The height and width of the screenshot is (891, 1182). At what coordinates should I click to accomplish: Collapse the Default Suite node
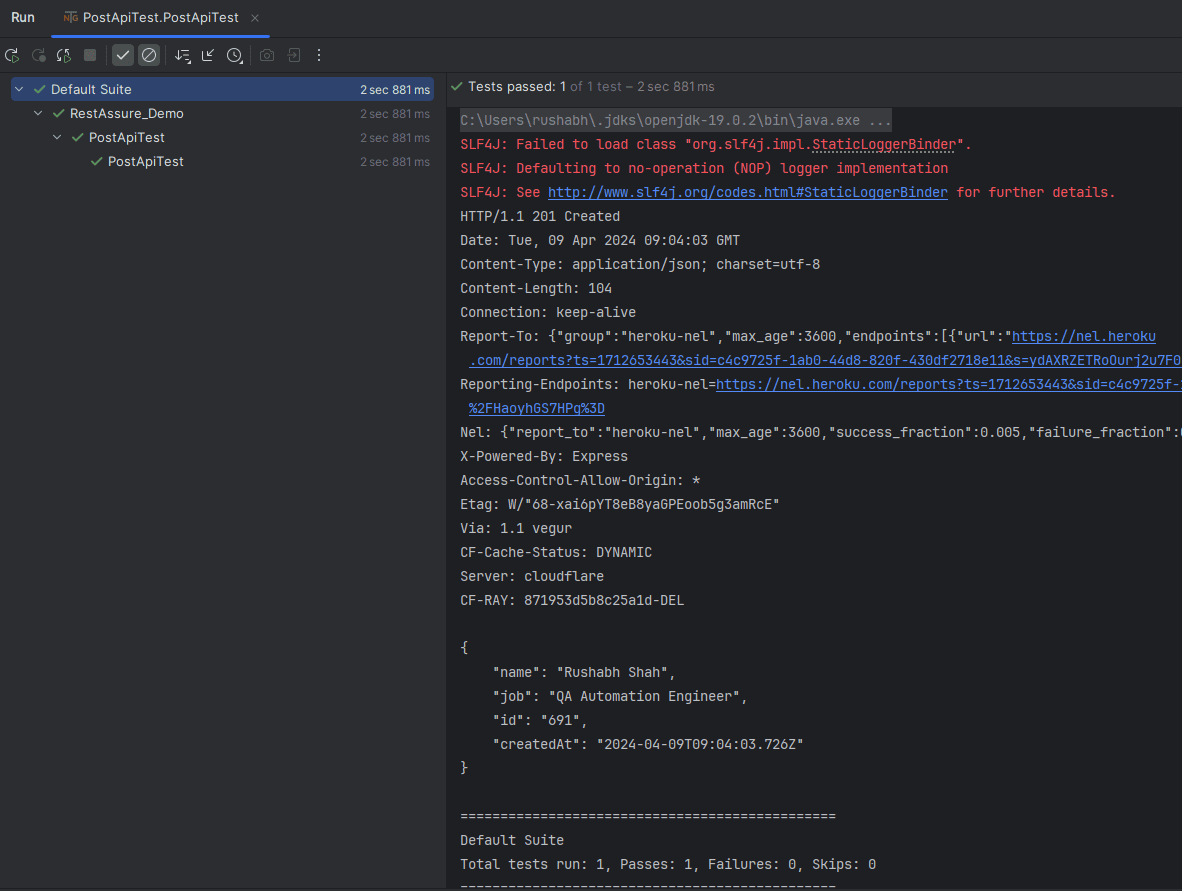[20, 90]
